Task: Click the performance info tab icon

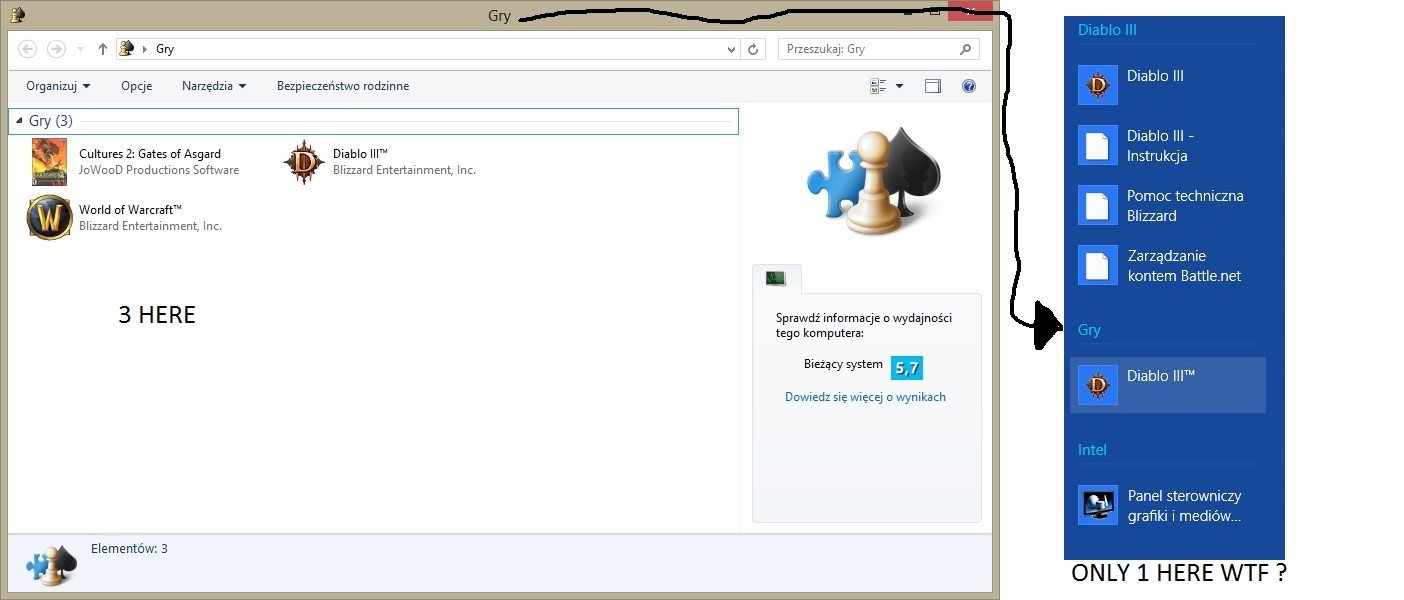Action: point(776,278)
